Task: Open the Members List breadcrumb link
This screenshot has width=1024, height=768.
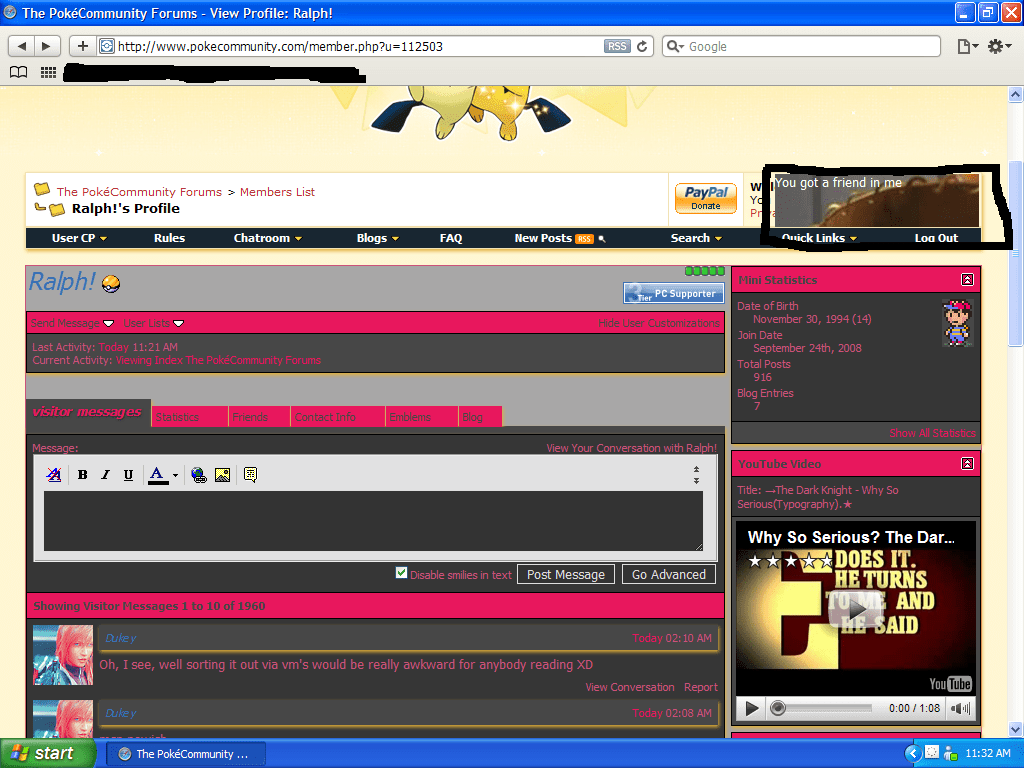Action: (x=277, y=192)
